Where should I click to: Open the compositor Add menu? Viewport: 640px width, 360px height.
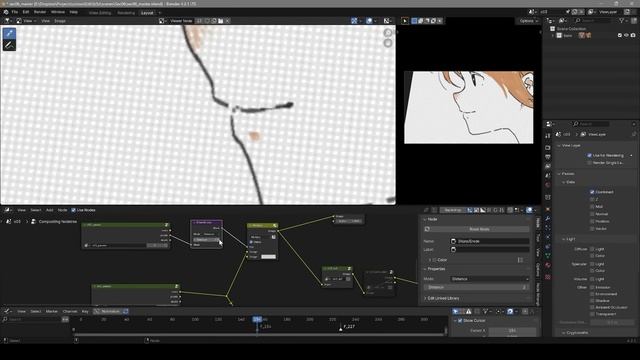[x=49, y=210]
